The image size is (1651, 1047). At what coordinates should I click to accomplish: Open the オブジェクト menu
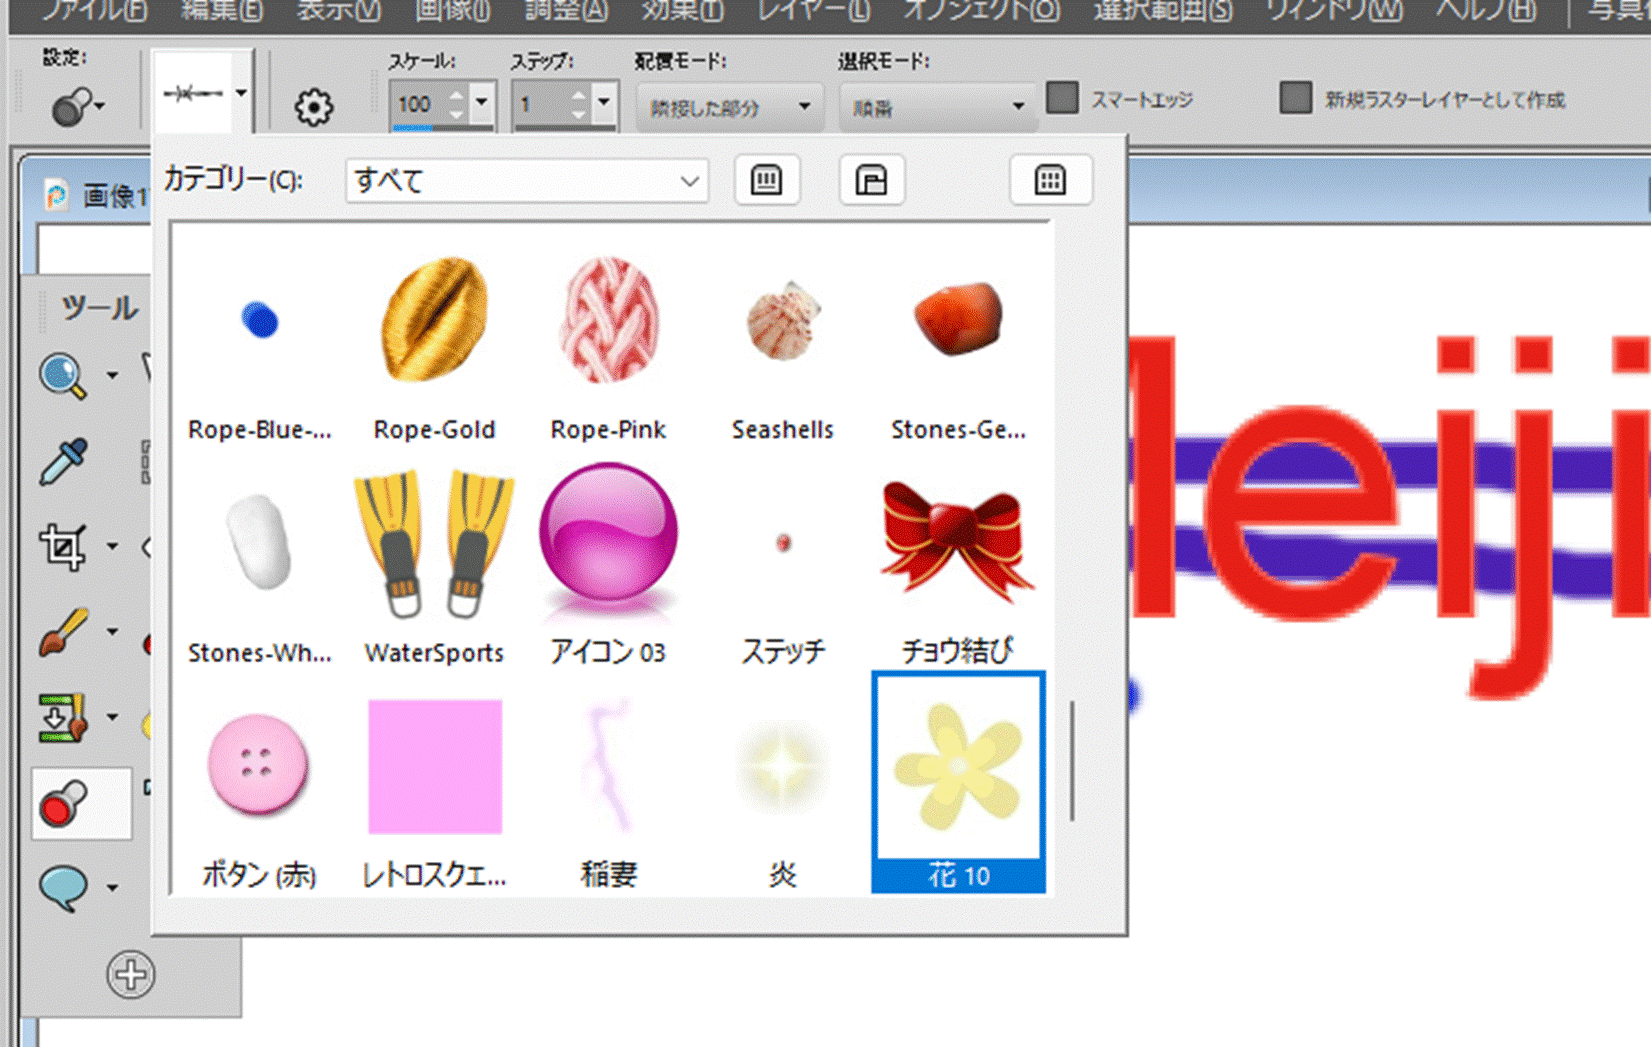click(982, 11)
